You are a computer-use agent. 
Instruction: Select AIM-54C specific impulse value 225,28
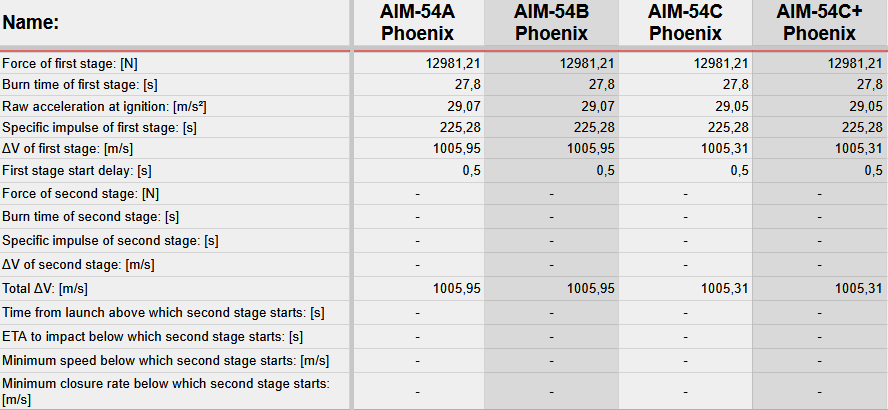point(728,127)
